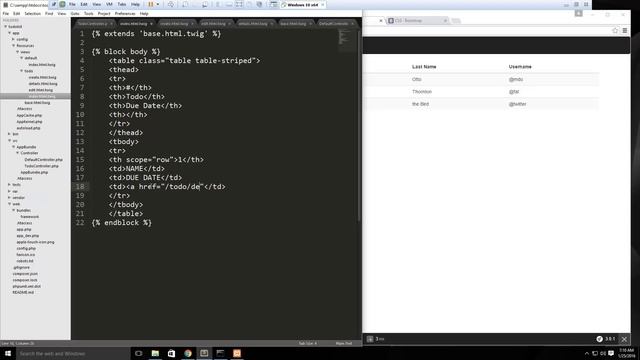640x360 pixels.
Task: Expand the config folder
Action: coord(13,39)
